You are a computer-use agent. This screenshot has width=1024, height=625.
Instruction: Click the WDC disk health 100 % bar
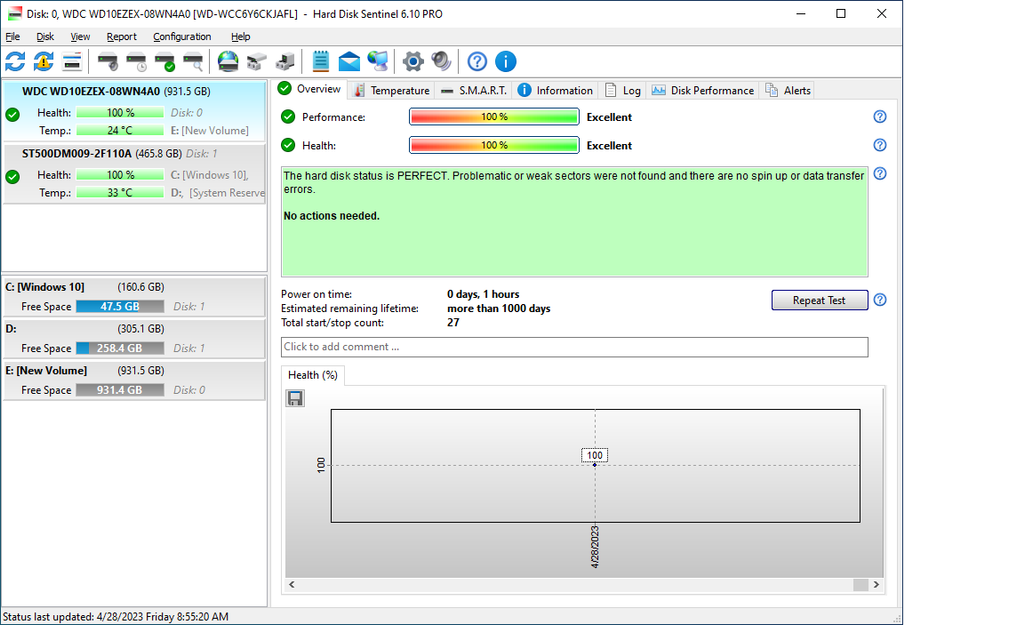(120, 112)
